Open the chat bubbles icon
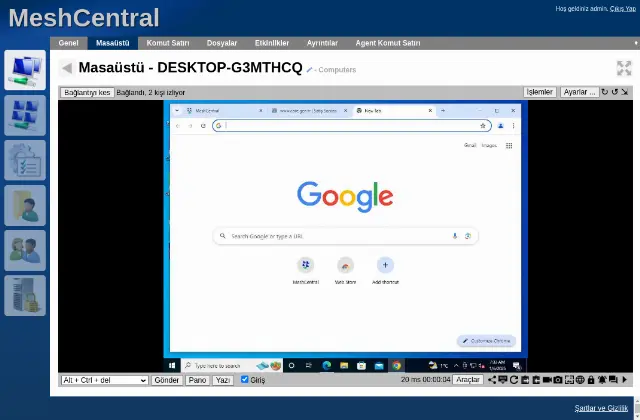The image size is (640, 420). click(x=613, y=380)
